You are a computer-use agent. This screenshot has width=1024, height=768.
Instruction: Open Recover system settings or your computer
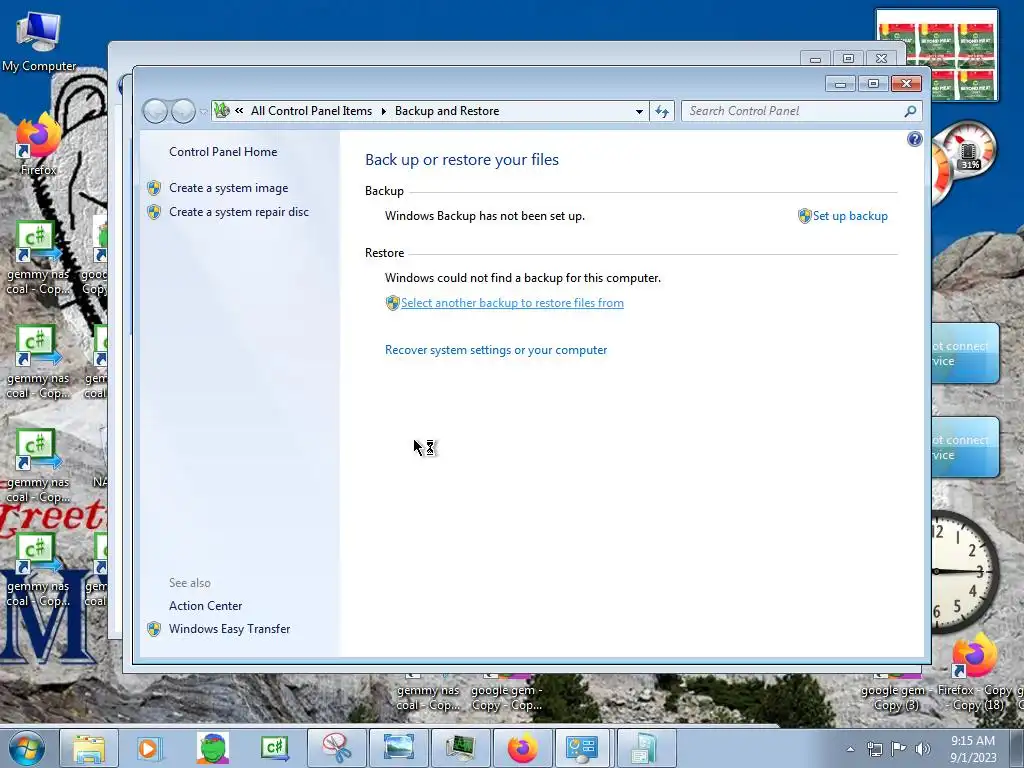(x=496, y=350)
